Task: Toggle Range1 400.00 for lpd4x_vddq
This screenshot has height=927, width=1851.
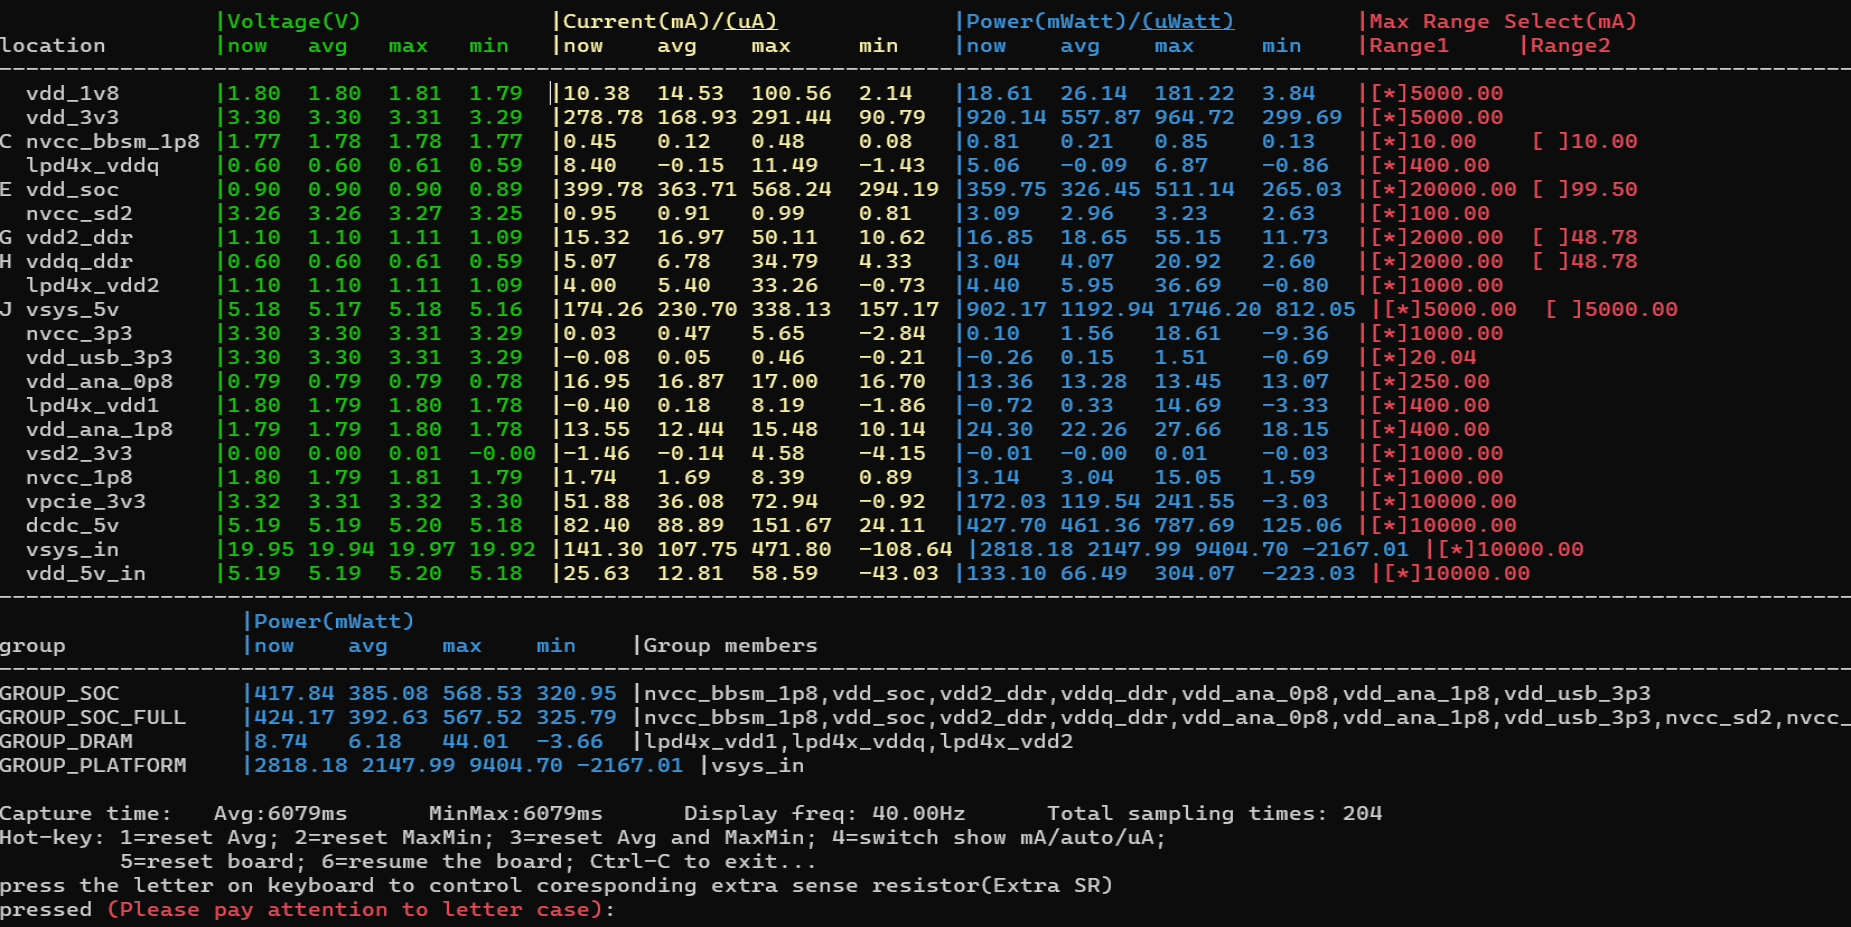Action: (x=1390, y=164)
